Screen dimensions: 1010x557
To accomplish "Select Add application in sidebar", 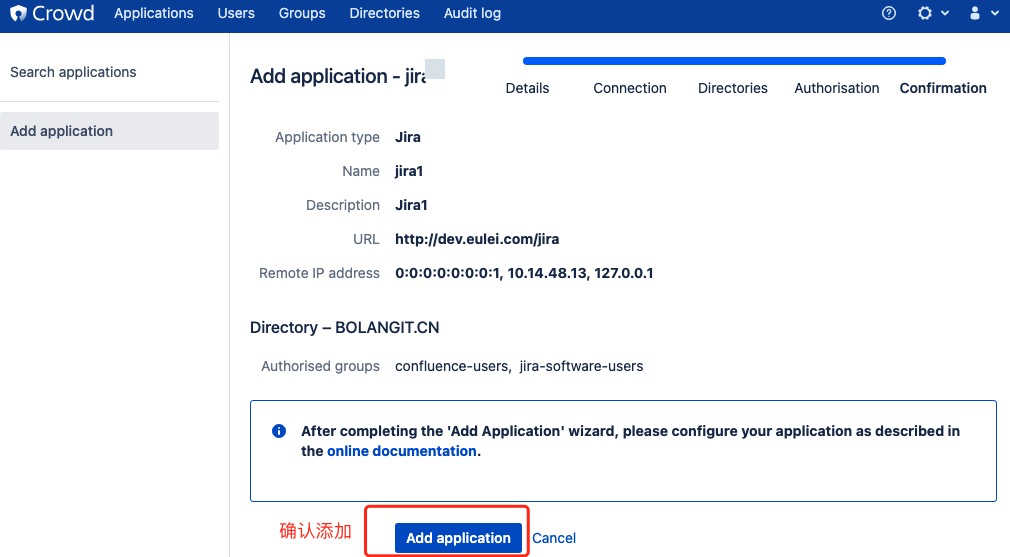I will 110,131.
